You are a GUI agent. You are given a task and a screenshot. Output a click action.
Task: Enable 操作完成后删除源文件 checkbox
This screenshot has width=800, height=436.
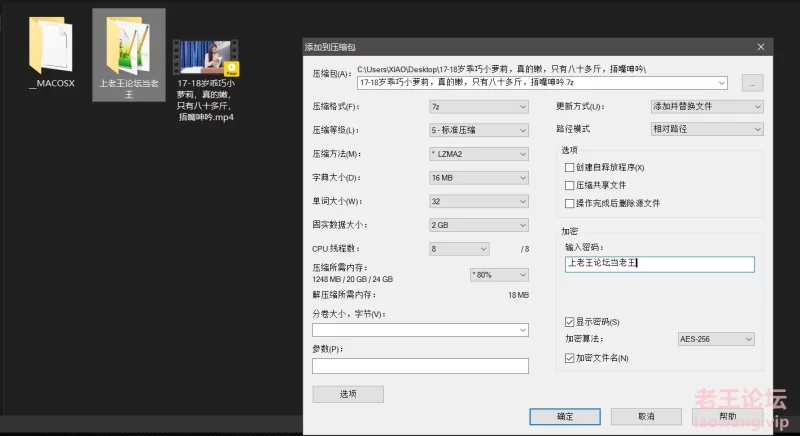point(569,203)
